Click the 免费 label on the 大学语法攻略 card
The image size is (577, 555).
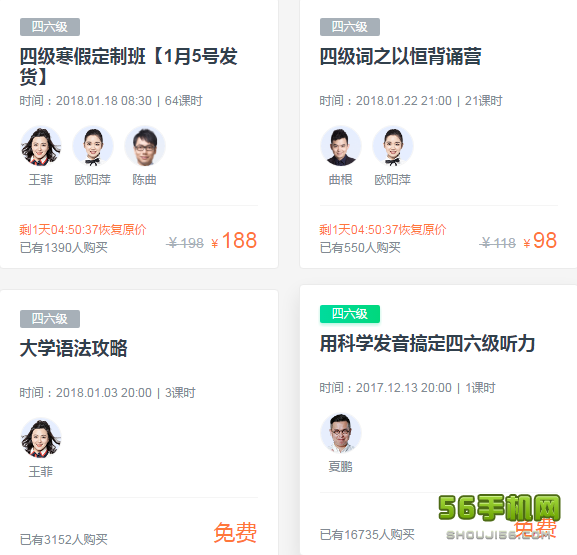coord(236,532)
